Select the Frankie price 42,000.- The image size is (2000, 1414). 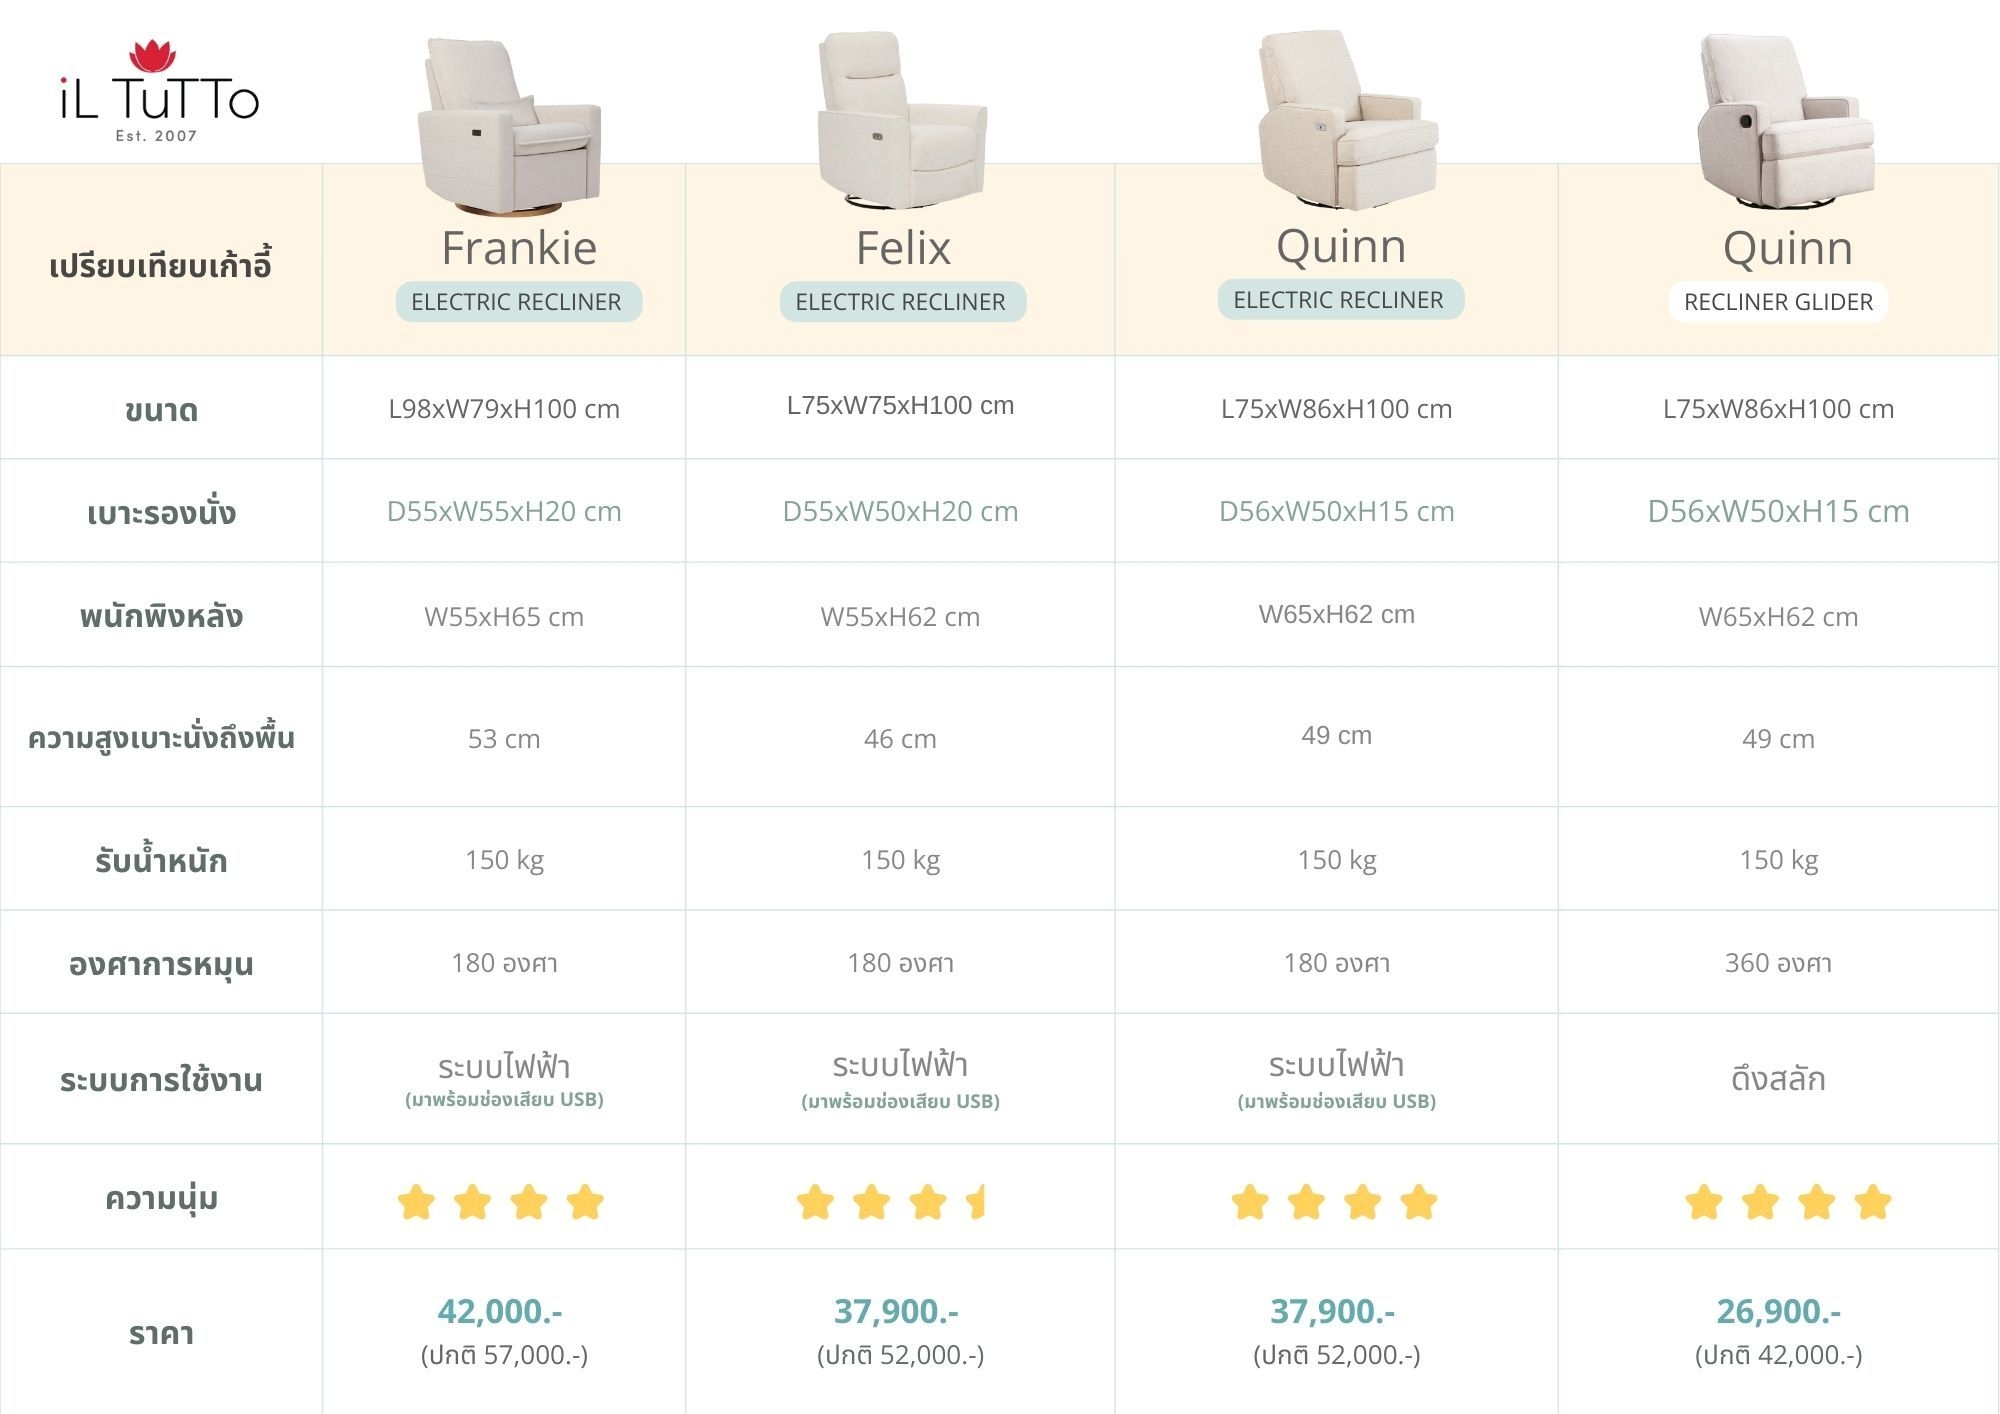[500, 1310]
